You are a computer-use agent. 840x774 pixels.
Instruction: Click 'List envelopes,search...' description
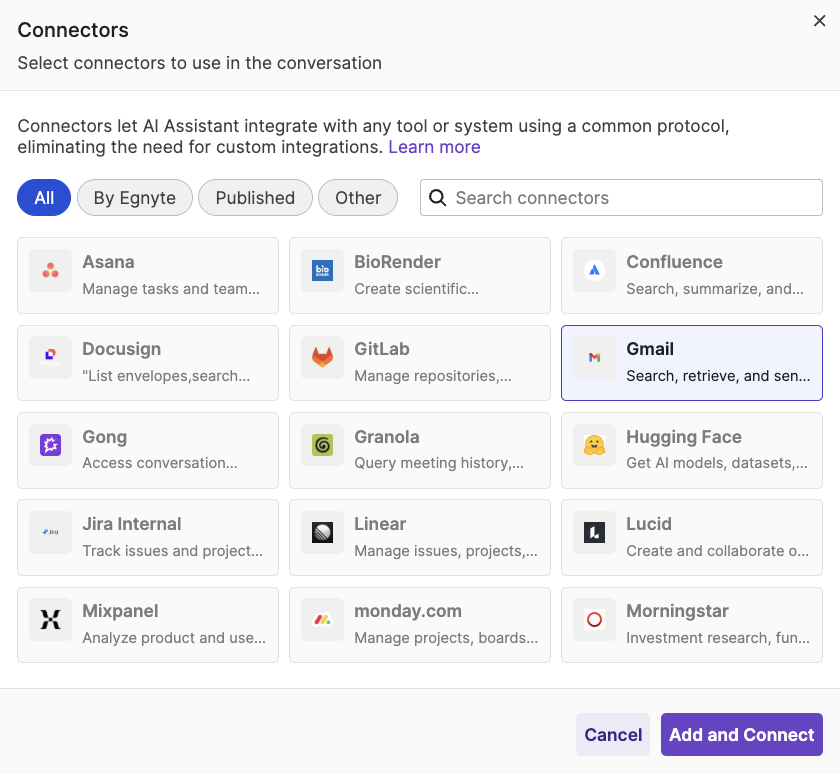point(166,376)
